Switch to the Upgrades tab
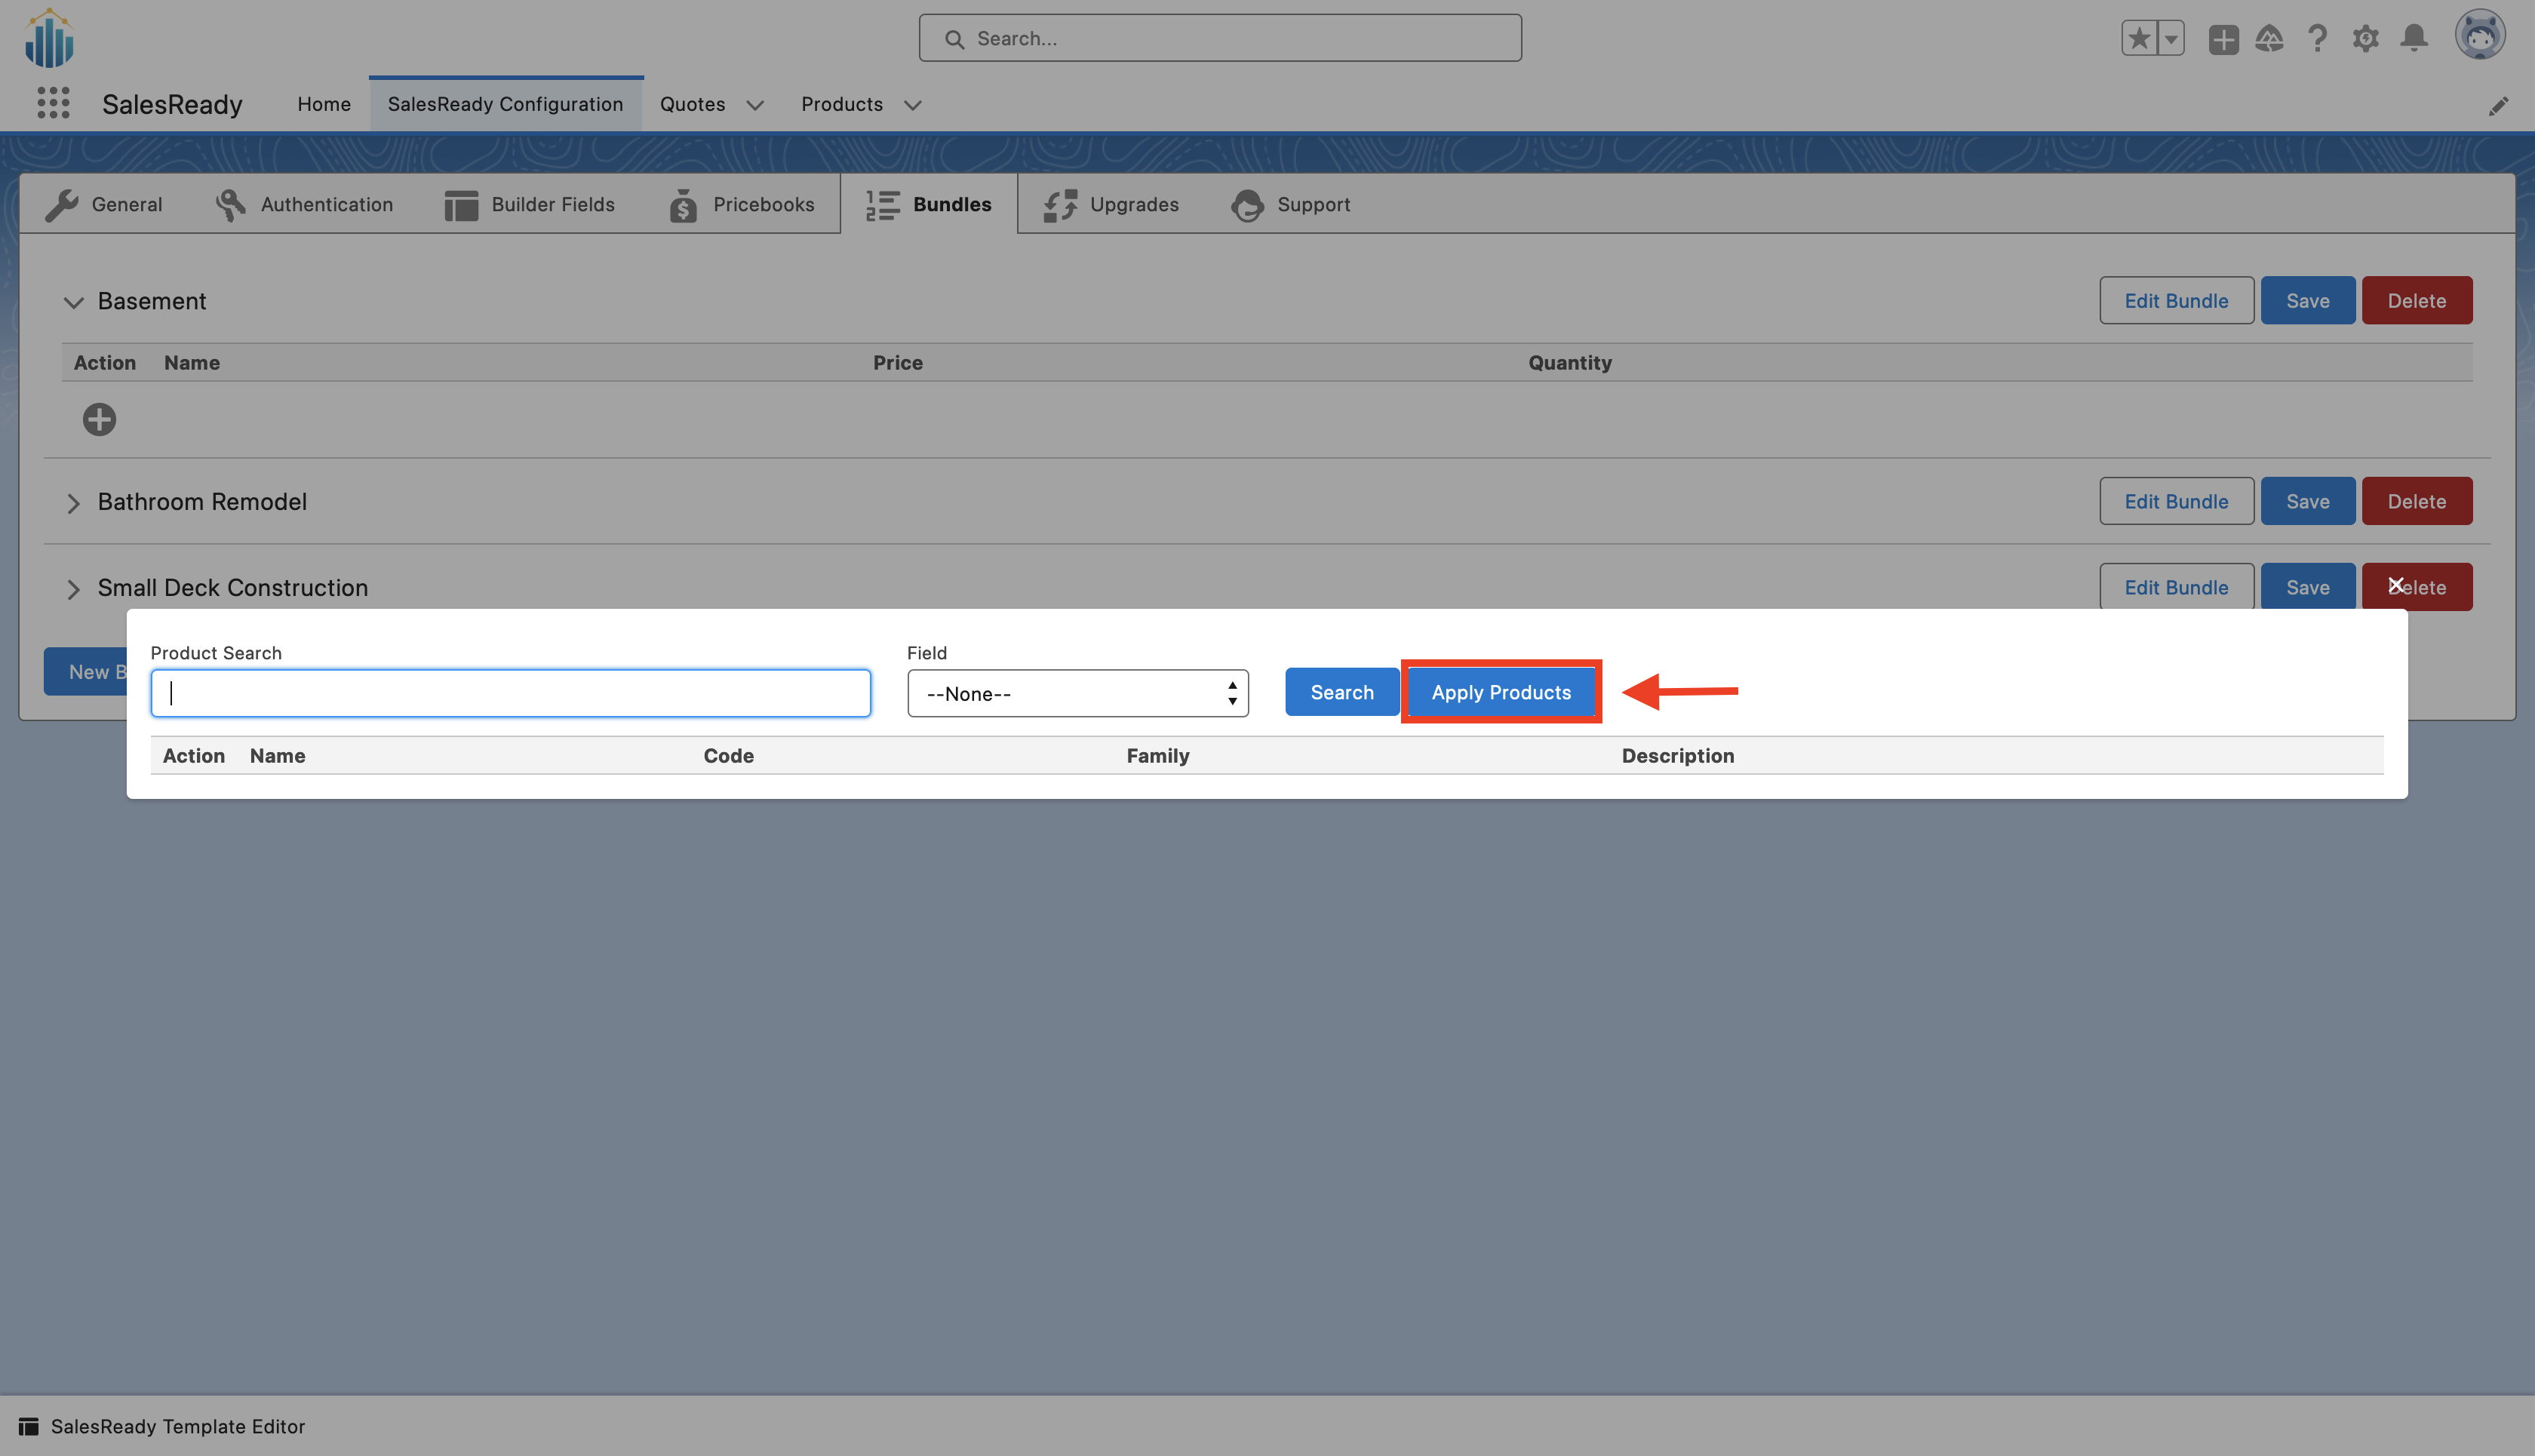Viewport: 2535px width, 1456px height. pyautogui.click(x=1111, y=204)
